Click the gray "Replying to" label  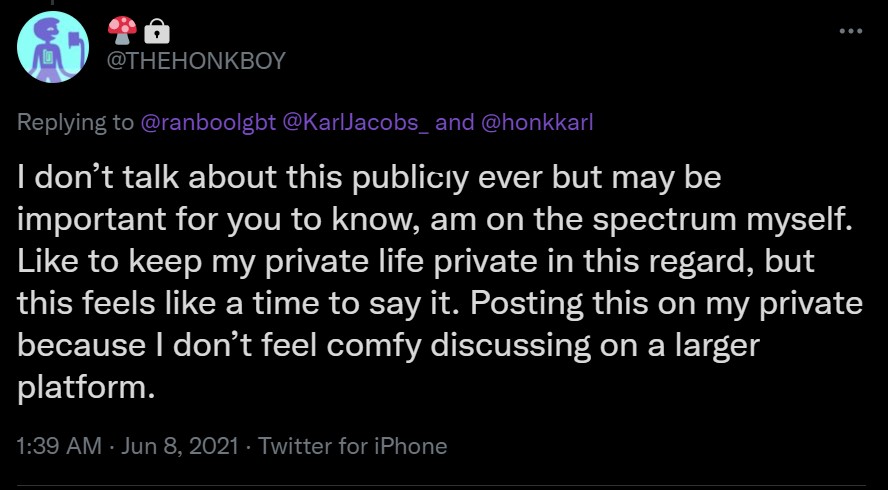(75, 122)
